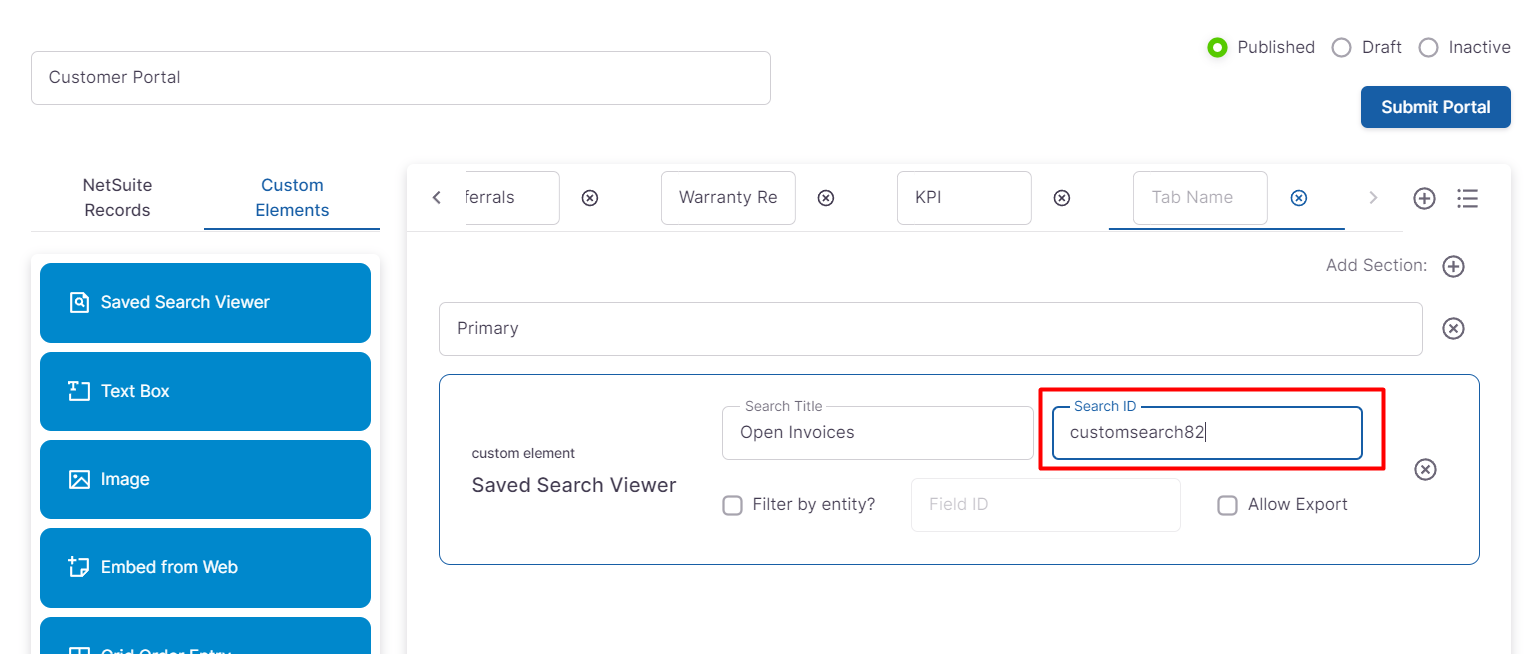Open the Custom Elements tab
Image resolution: width=1537 pixels, height=654 pixels.
click(292, 198)
